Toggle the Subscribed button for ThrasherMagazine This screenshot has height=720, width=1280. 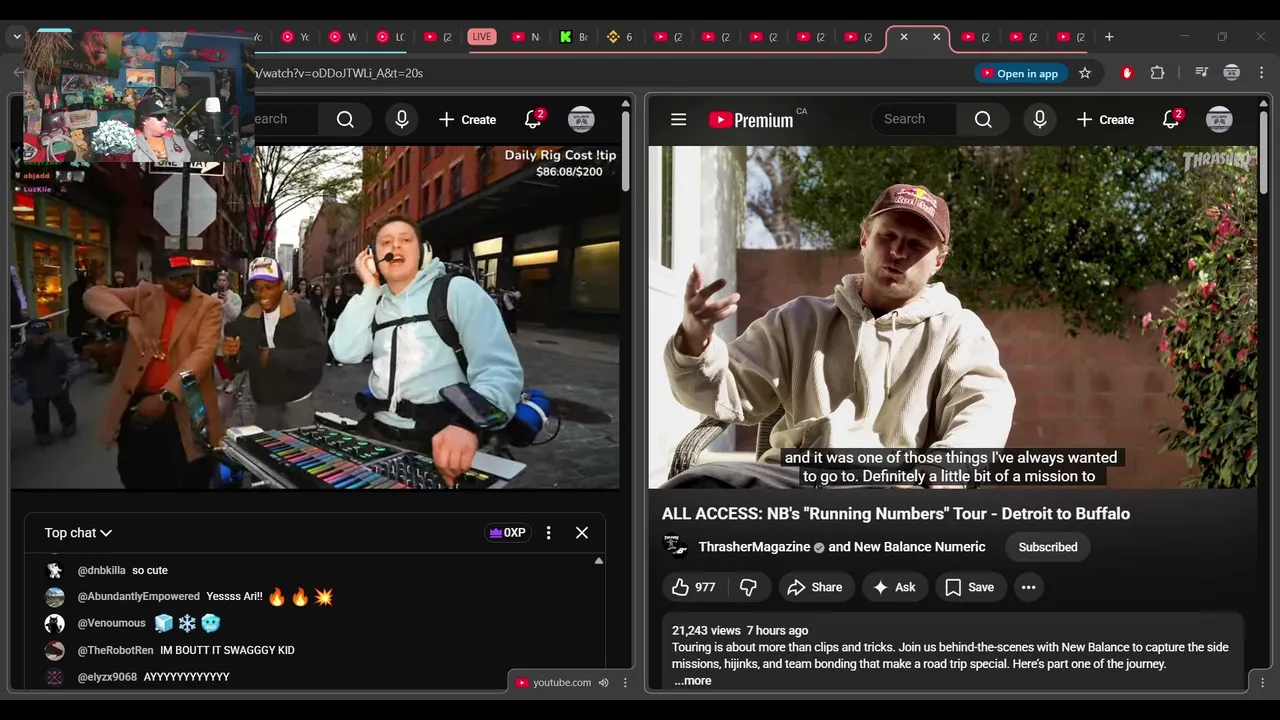1048,547
